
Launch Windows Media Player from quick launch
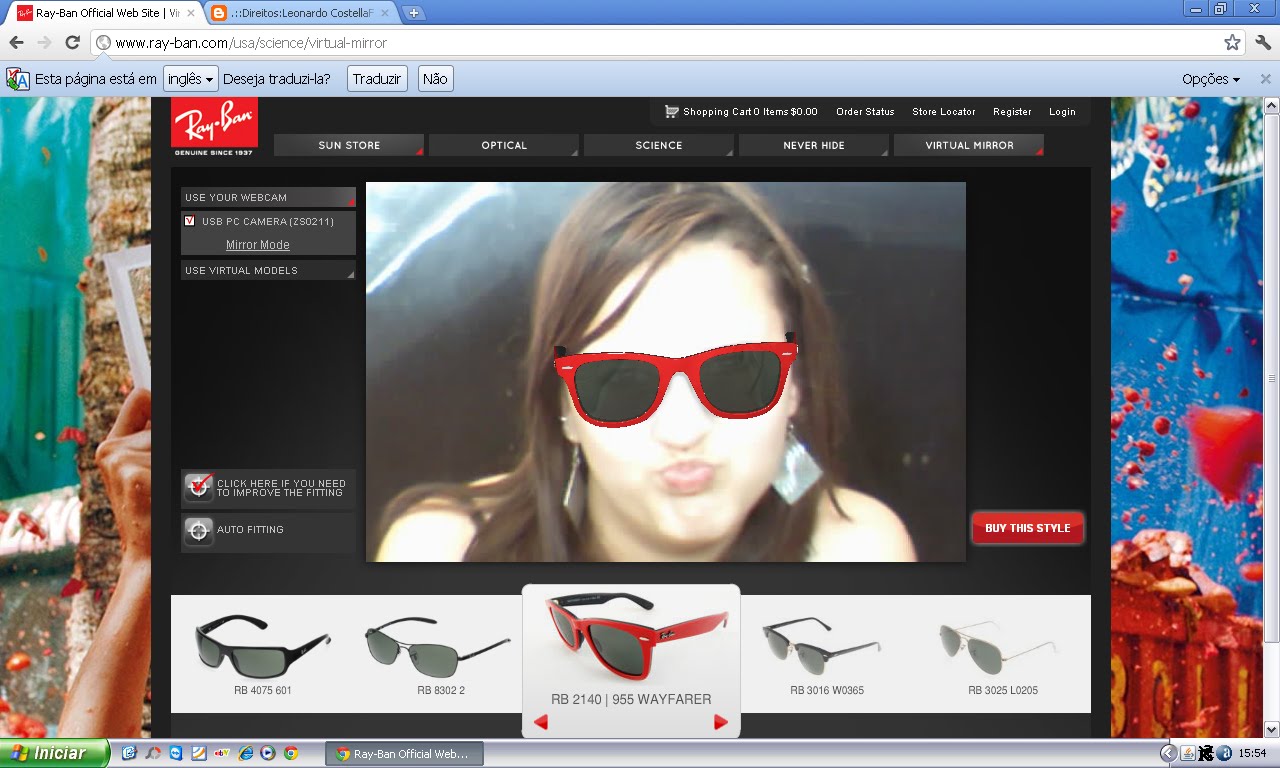coord(268,753)
